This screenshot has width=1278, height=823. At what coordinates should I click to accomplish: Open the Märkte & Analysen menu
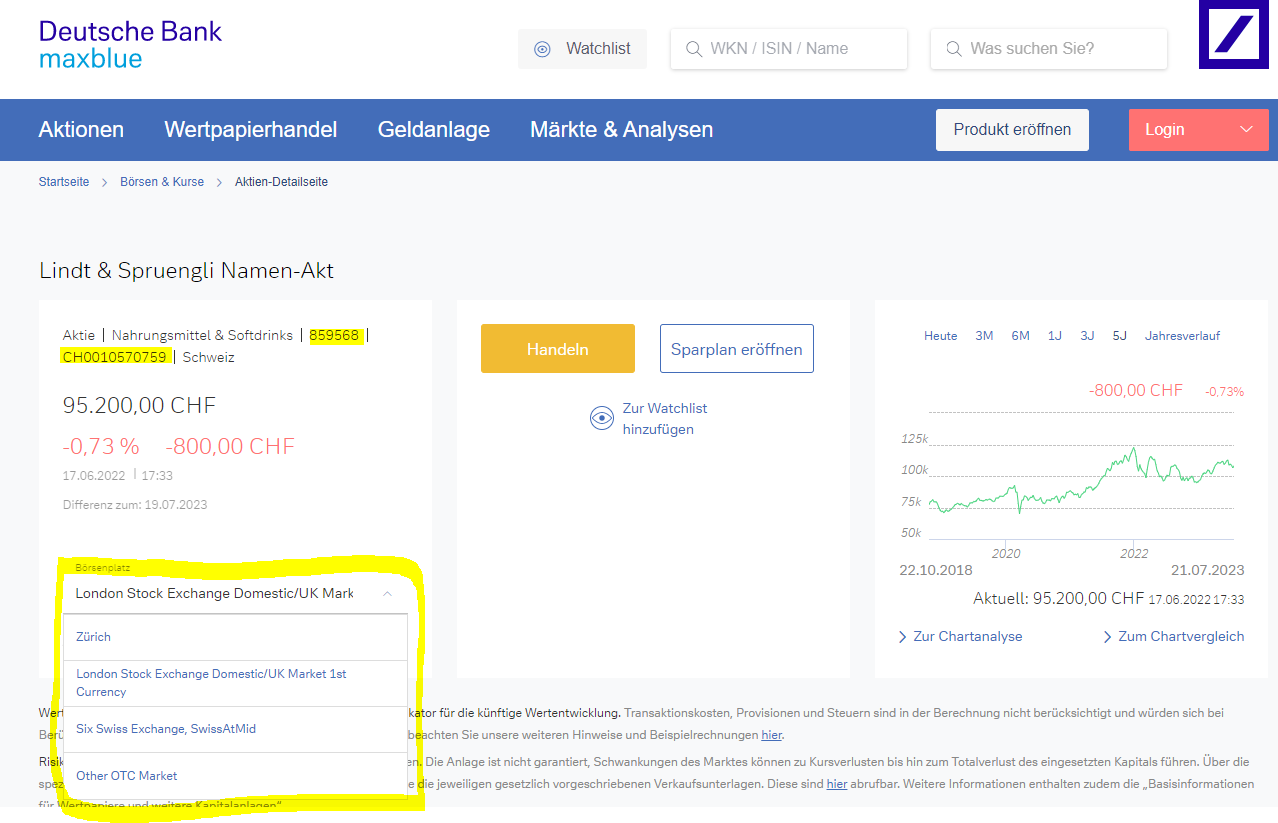621,129
